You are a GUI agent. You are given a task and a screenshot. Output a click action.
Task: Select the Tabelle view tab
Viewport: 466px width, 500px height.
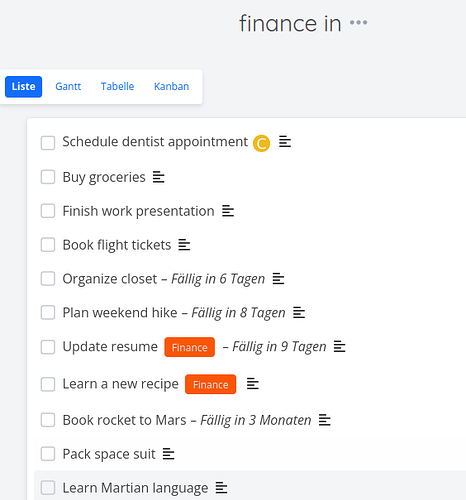pos(117,87)
